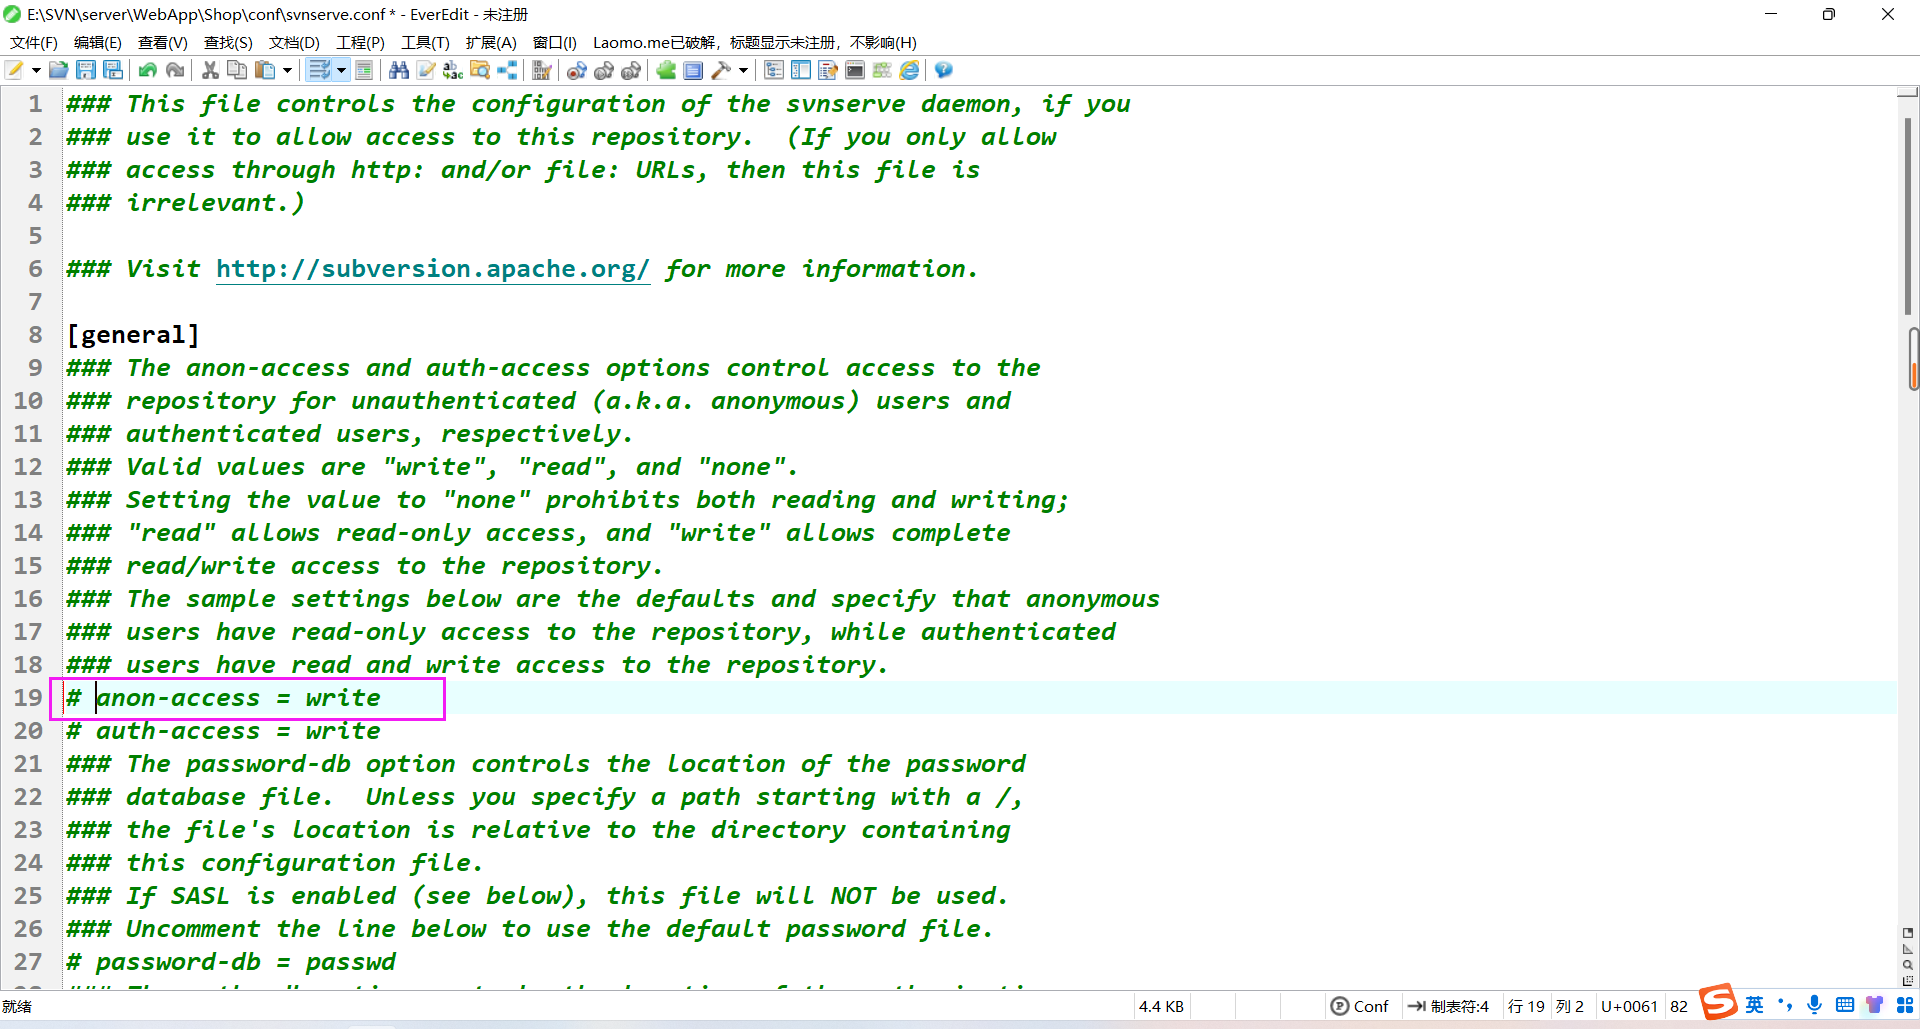This screenshot has height=1029, width=1920.
Task: Open the 文档(D) menu
Action: [x=294, y=42]
